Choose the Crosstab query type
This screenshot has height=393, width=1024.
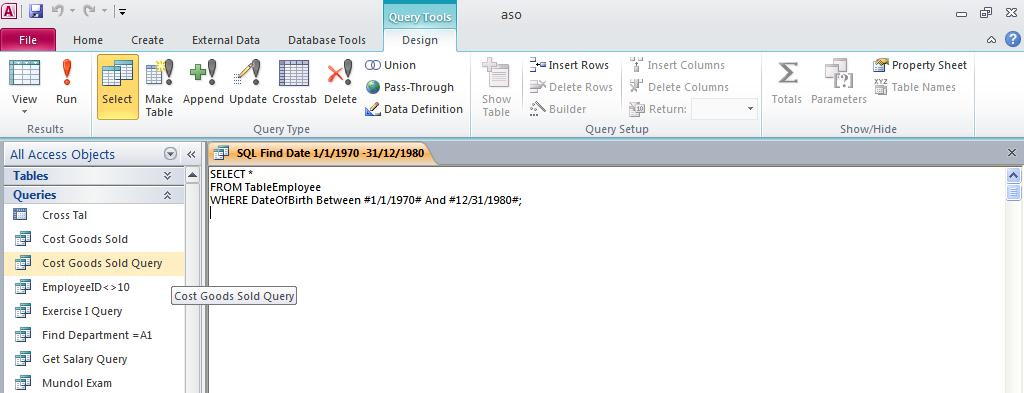pos(294,83)
